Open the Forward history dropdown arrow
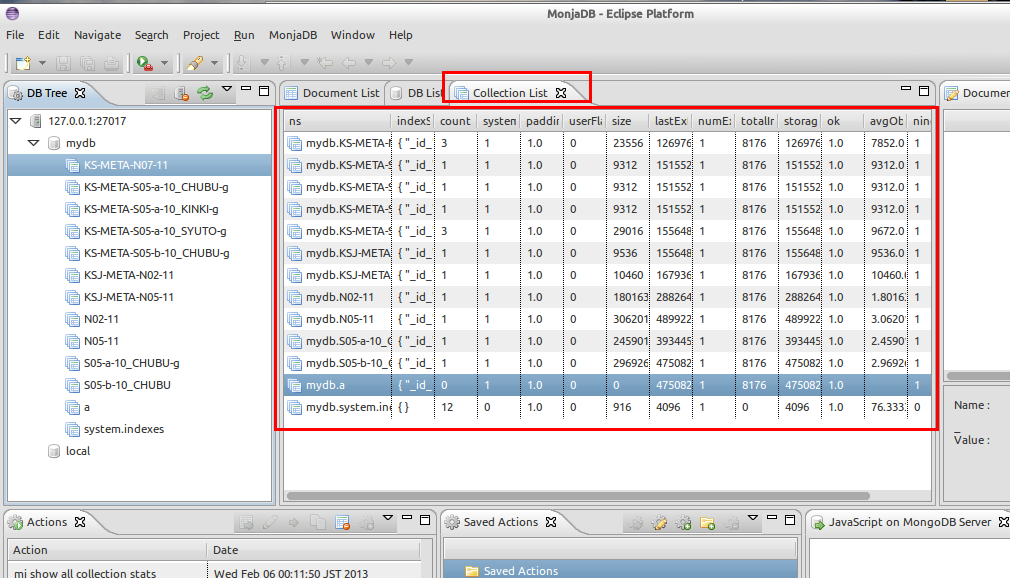This screenshot has height=578, width=1010. (408, 63)
